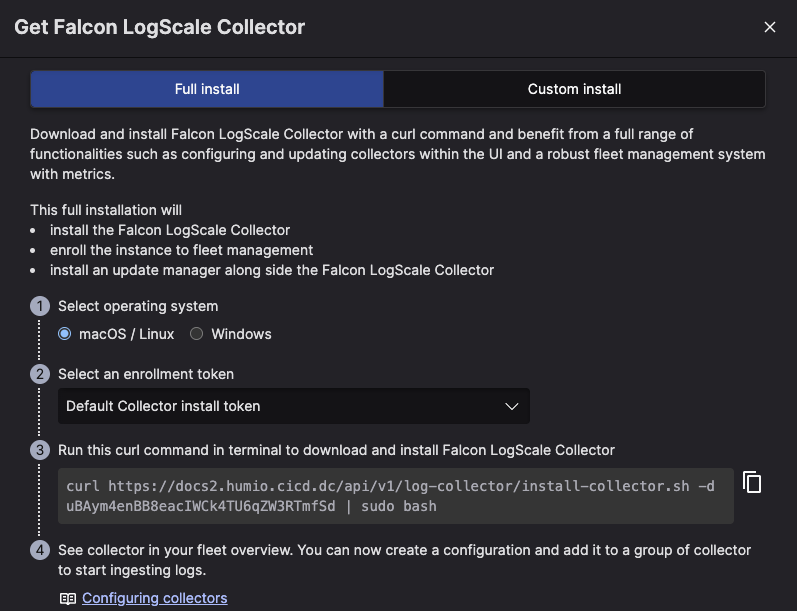Screen dimensions: 797x611
Task: Click the step 3 number badge
Action: tap(40, 450)
